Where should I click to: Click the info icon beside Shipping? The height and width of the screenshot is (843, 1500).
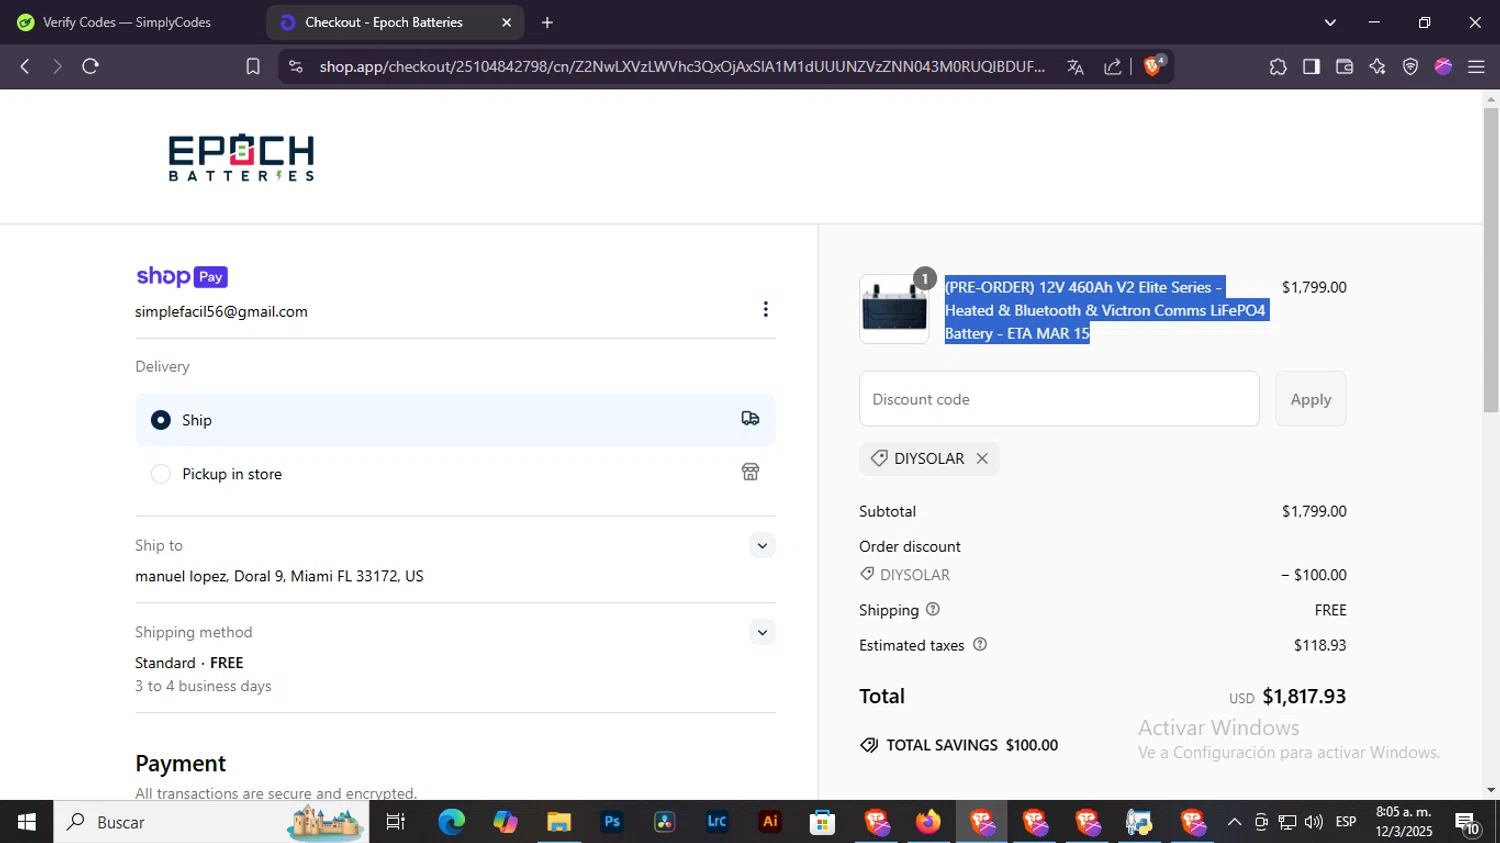point(933,609)
